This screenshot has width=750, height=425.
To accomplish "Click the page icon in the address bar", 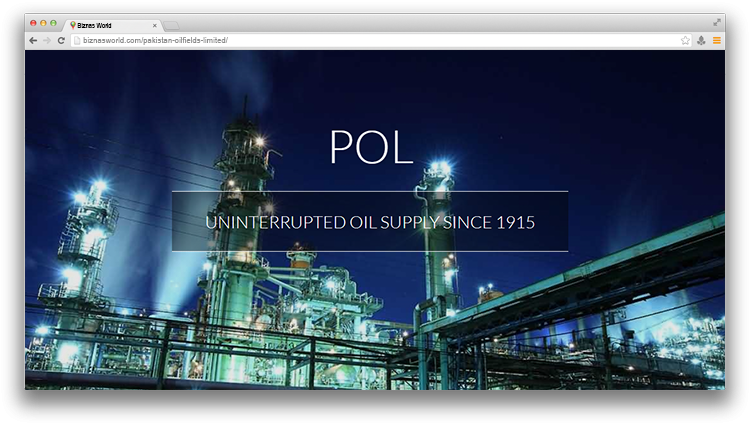I will coord(77,40).
